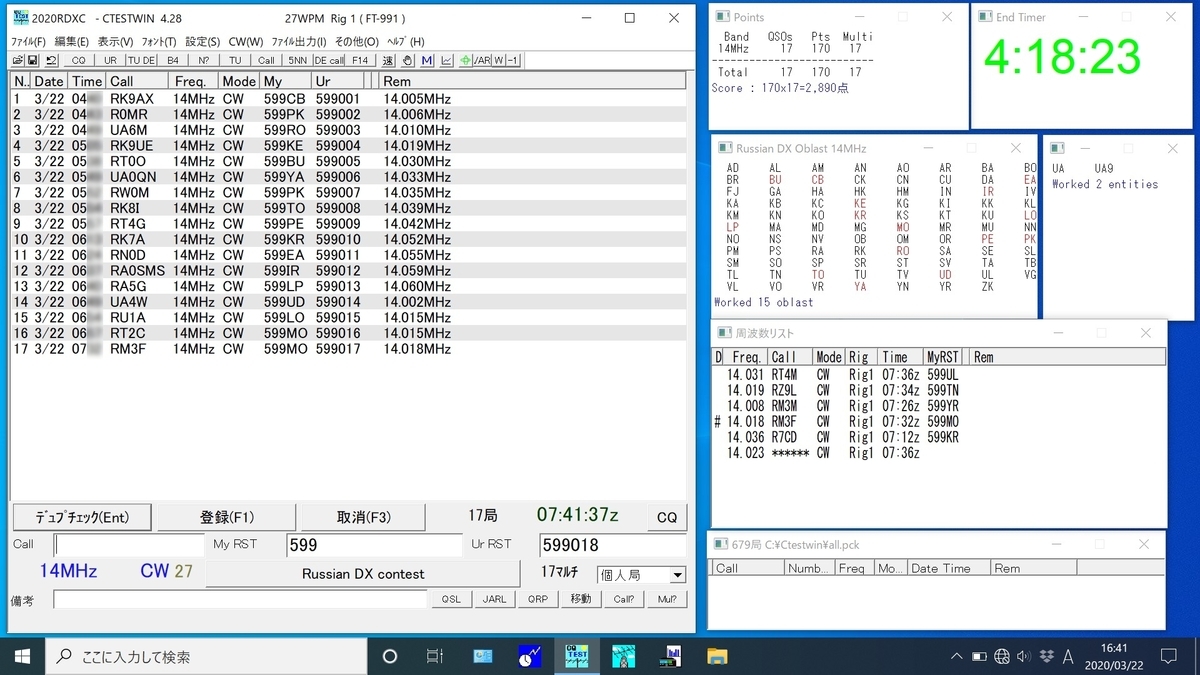The image size is (1200, 675).
Task: Click the 取消(F3) cancel button
Action: tap(363, 517)
